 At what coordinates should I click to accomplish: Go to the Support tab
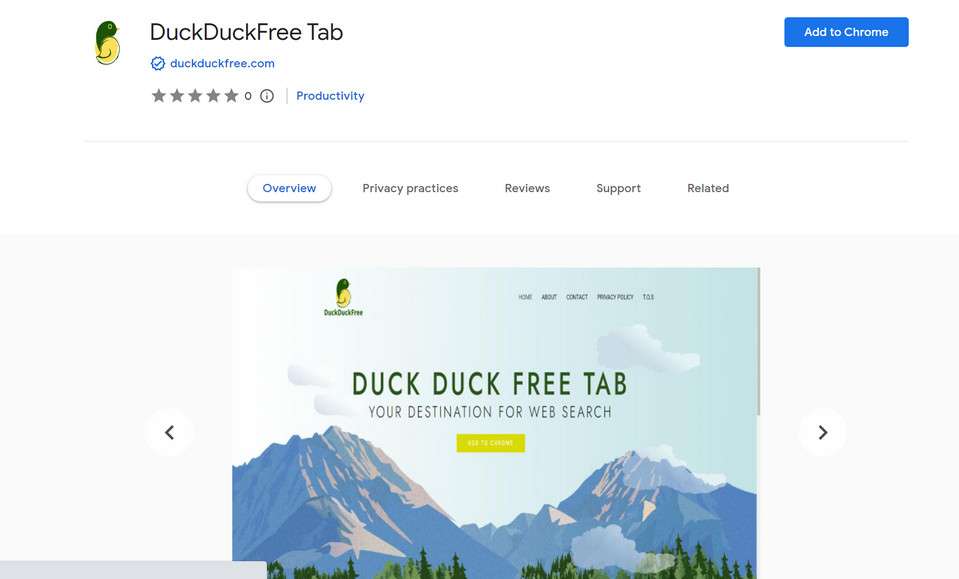[618, 188]
